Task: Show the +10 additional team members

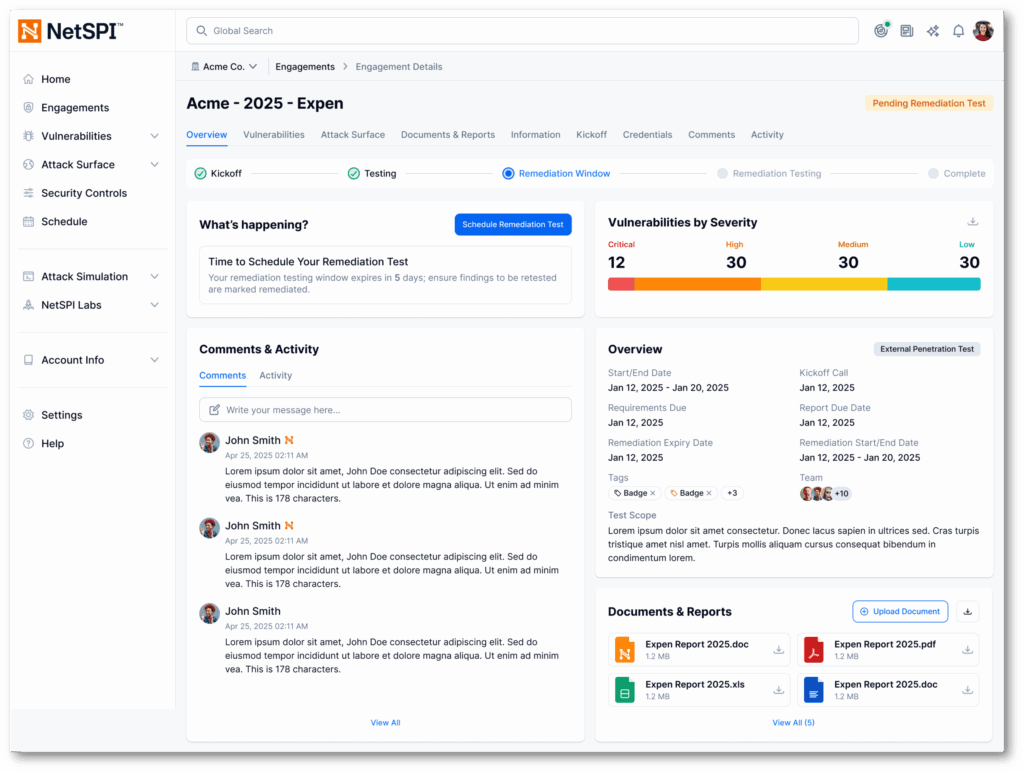Action: pos(842,494)
